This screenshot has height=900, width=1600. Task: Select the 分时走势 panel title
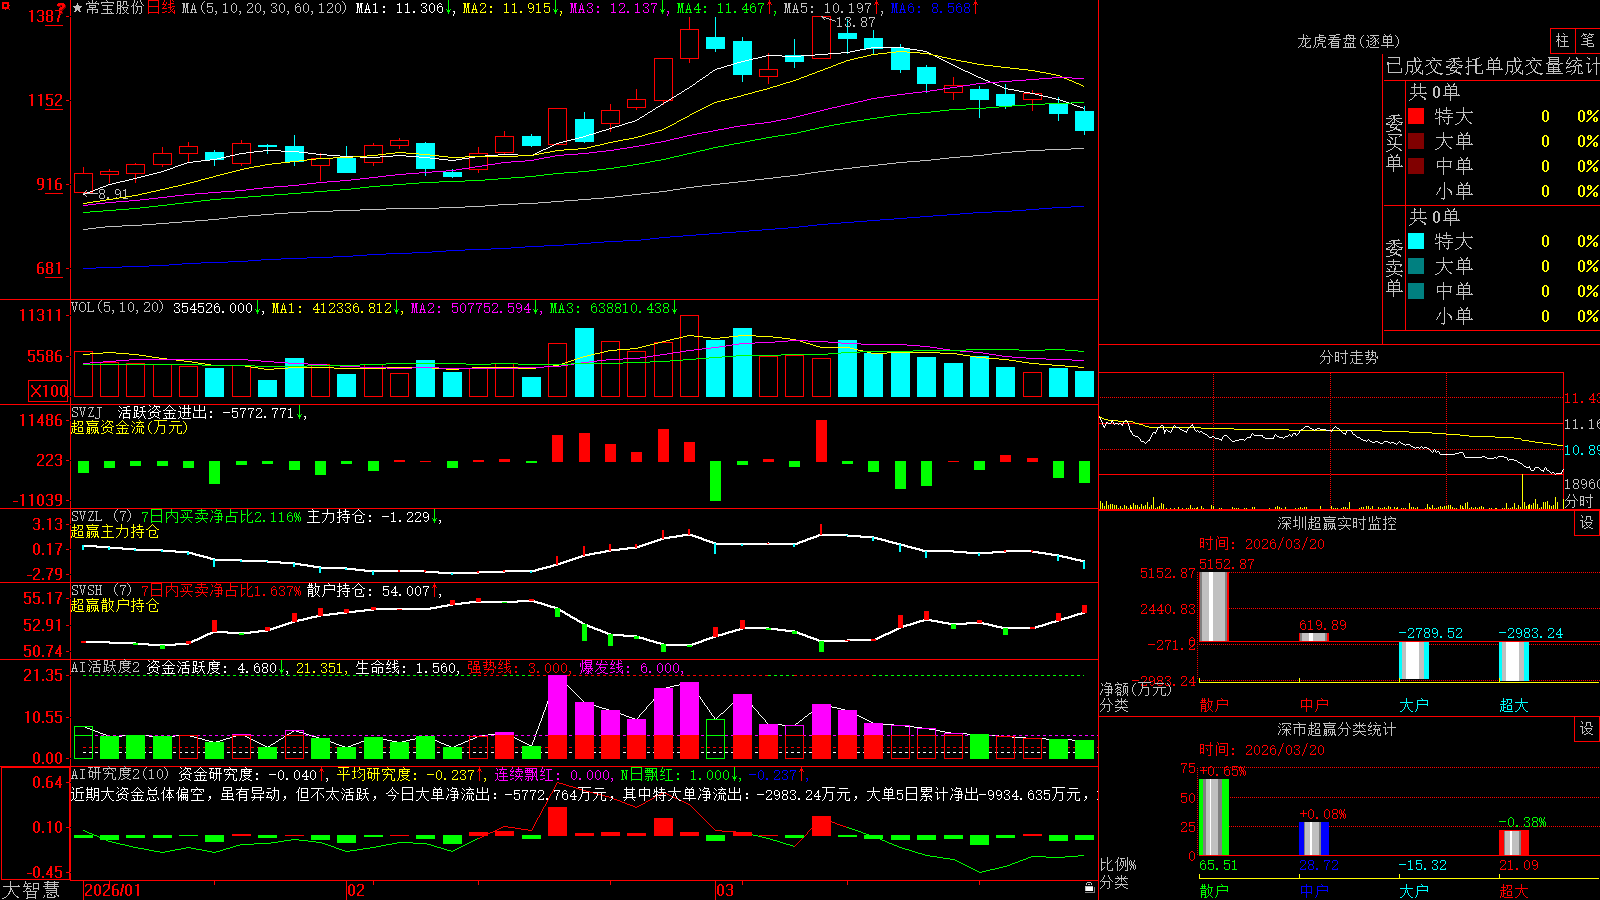tap(1348, 357)
